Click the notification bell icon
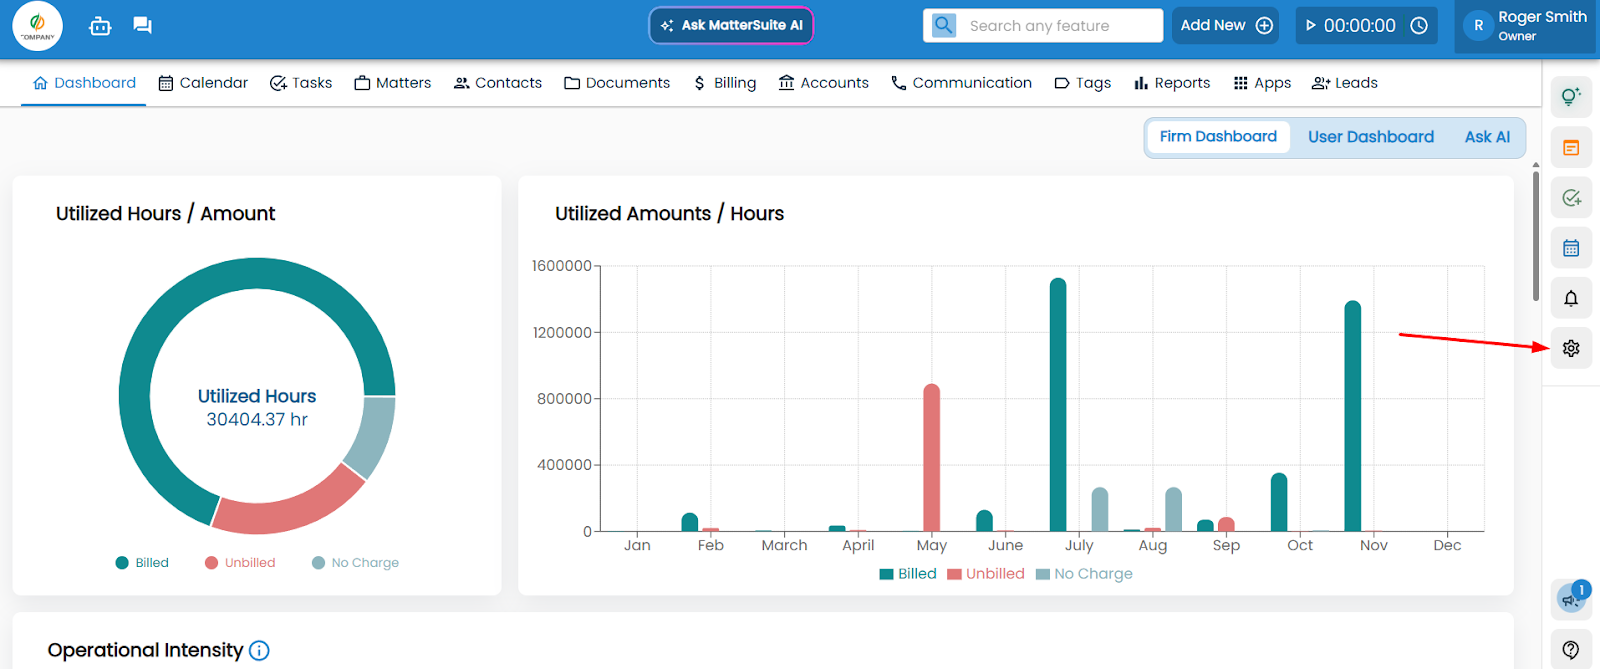 pos(1571,298)
